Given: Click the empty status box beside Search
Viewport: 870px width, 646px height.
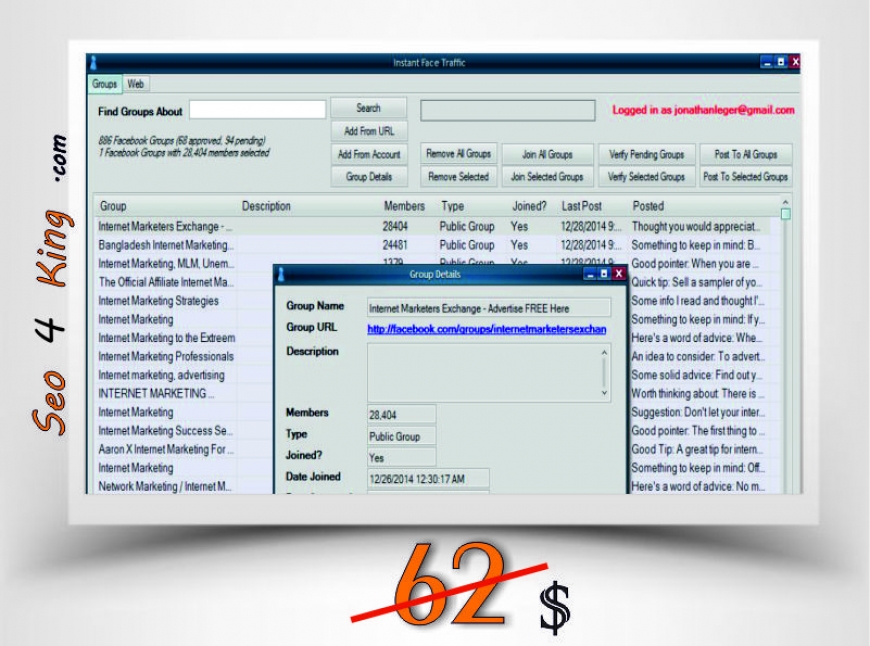Looking at the screenshot, I should (508, 110).
